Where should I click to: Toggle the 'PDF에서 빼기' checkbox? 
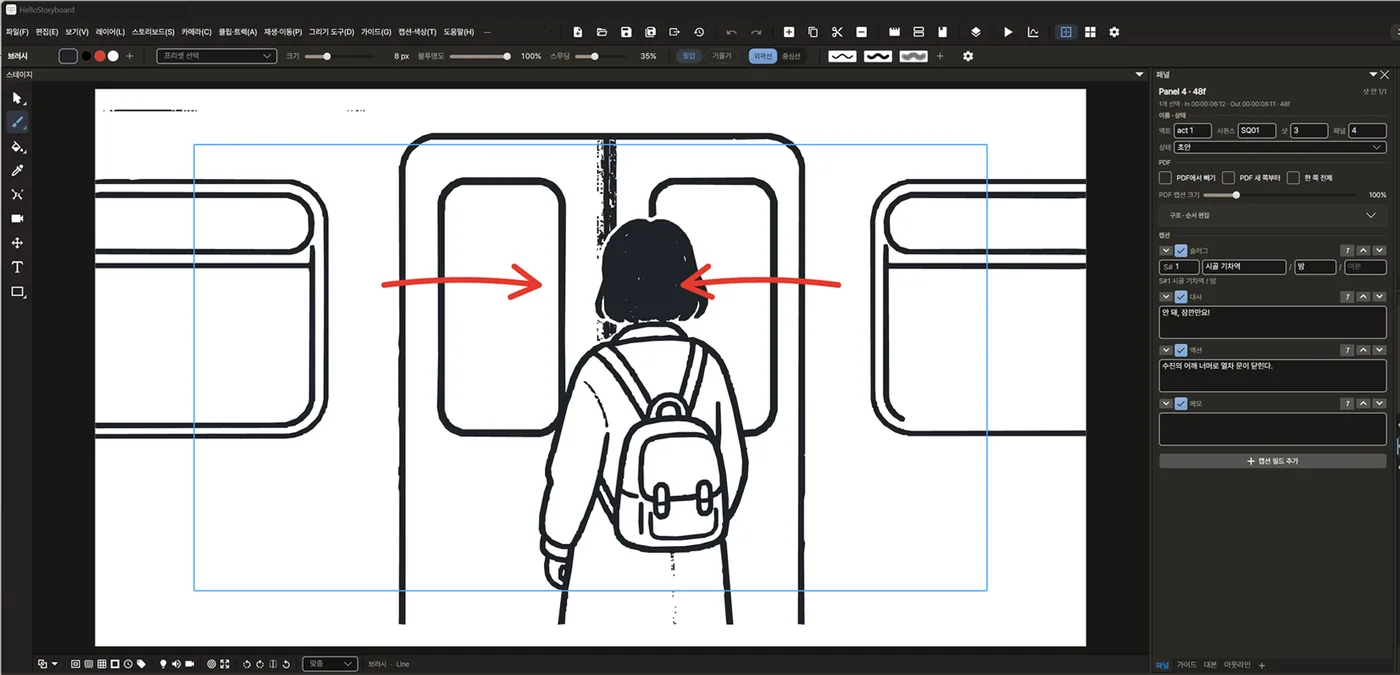point(1165,178)
